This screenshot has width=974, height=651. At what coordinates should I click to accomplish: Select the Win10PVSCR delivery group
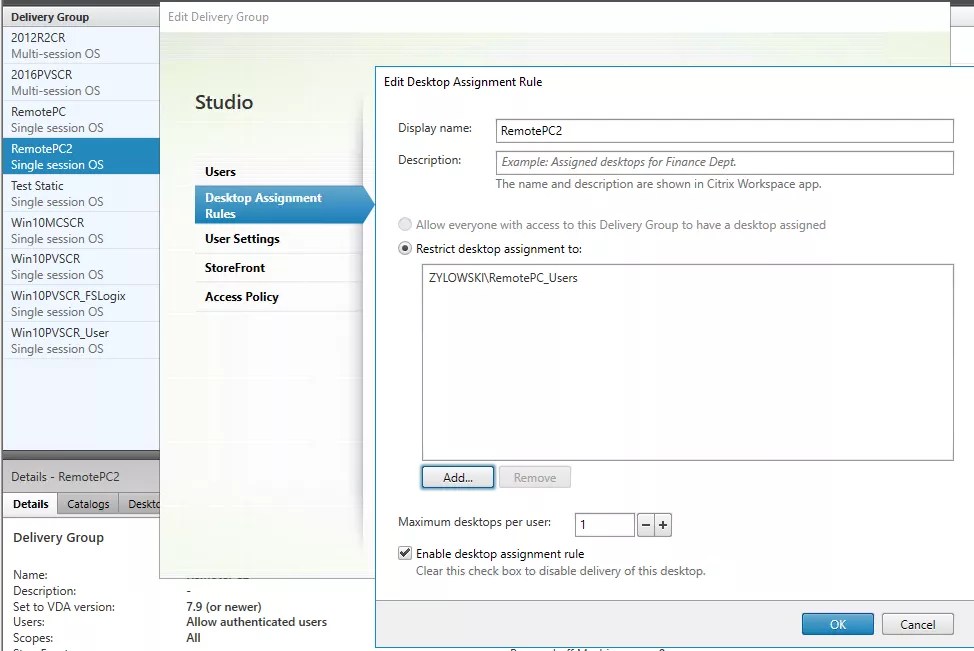(81, 266)
